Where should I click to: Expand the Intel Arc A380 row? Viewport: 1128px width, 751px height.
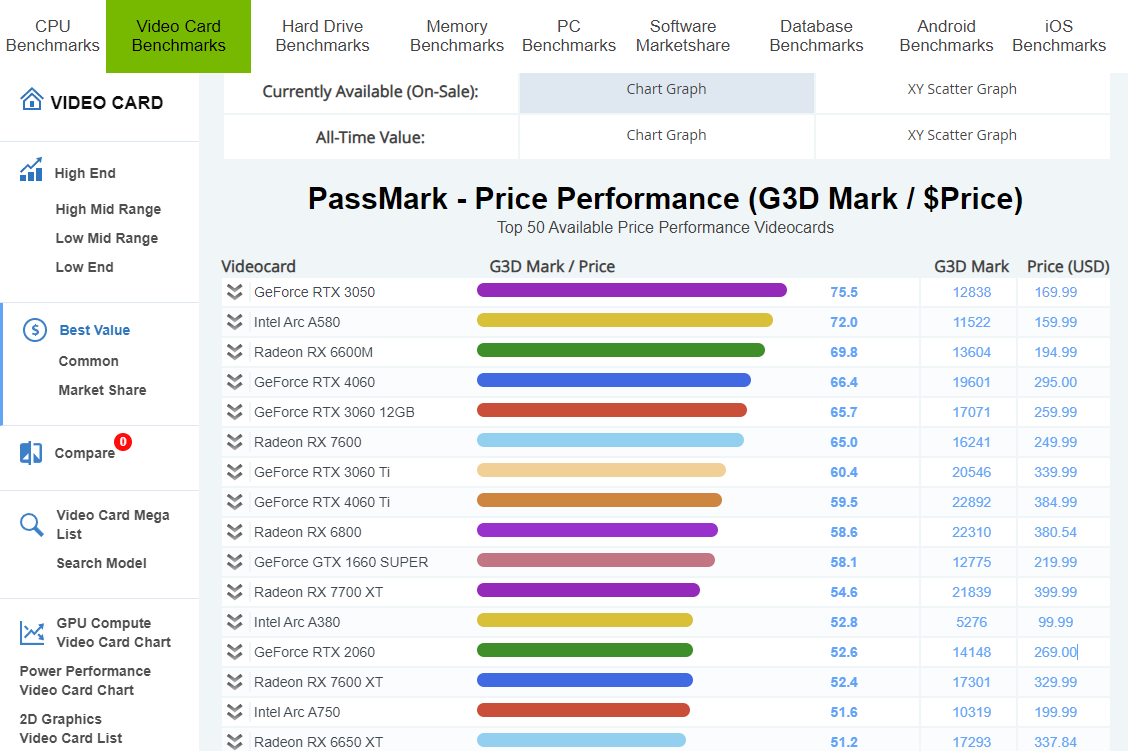pos(235,622)
